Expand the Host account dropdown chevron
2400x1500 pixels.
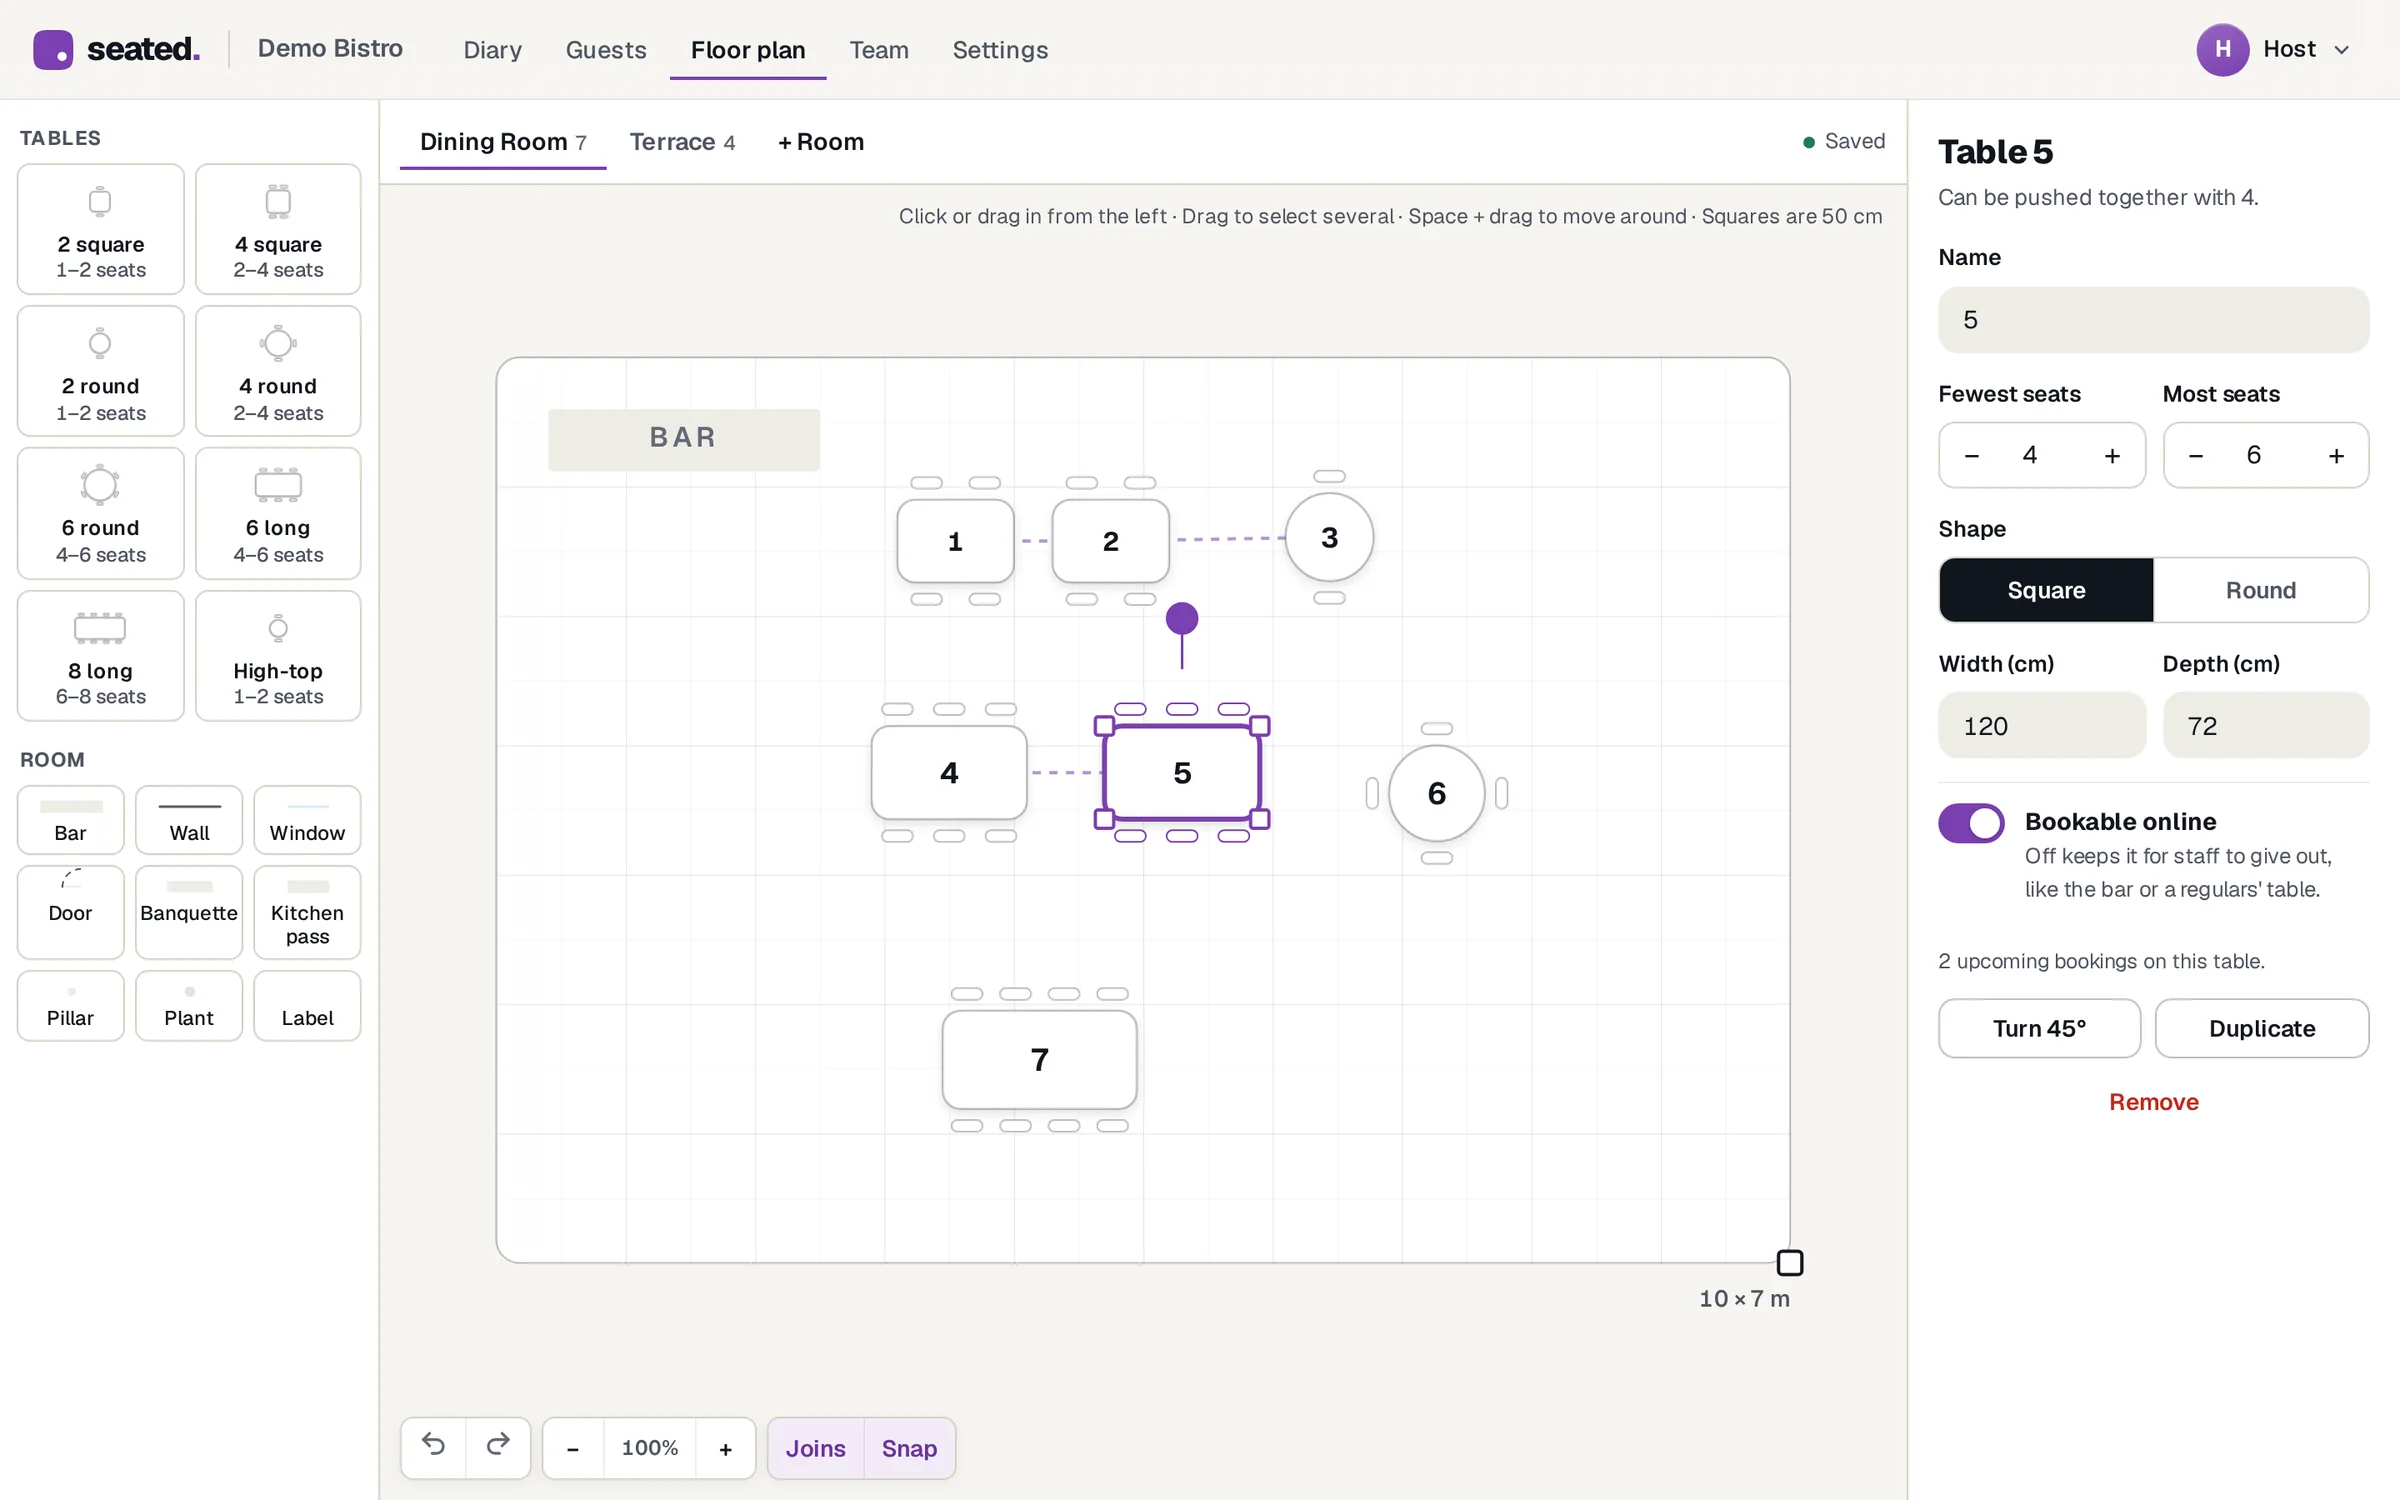pyautogui.click(x=2342, y=50)
